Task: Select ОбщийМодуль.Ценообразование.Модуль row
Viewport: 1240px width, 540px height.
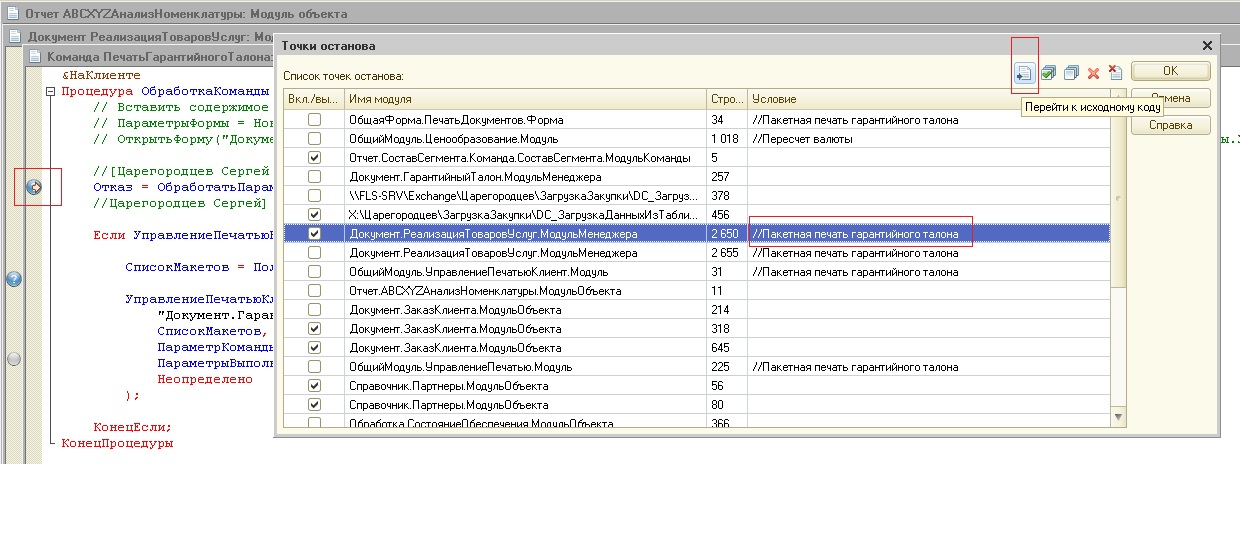Action: [x=452, y=139]
